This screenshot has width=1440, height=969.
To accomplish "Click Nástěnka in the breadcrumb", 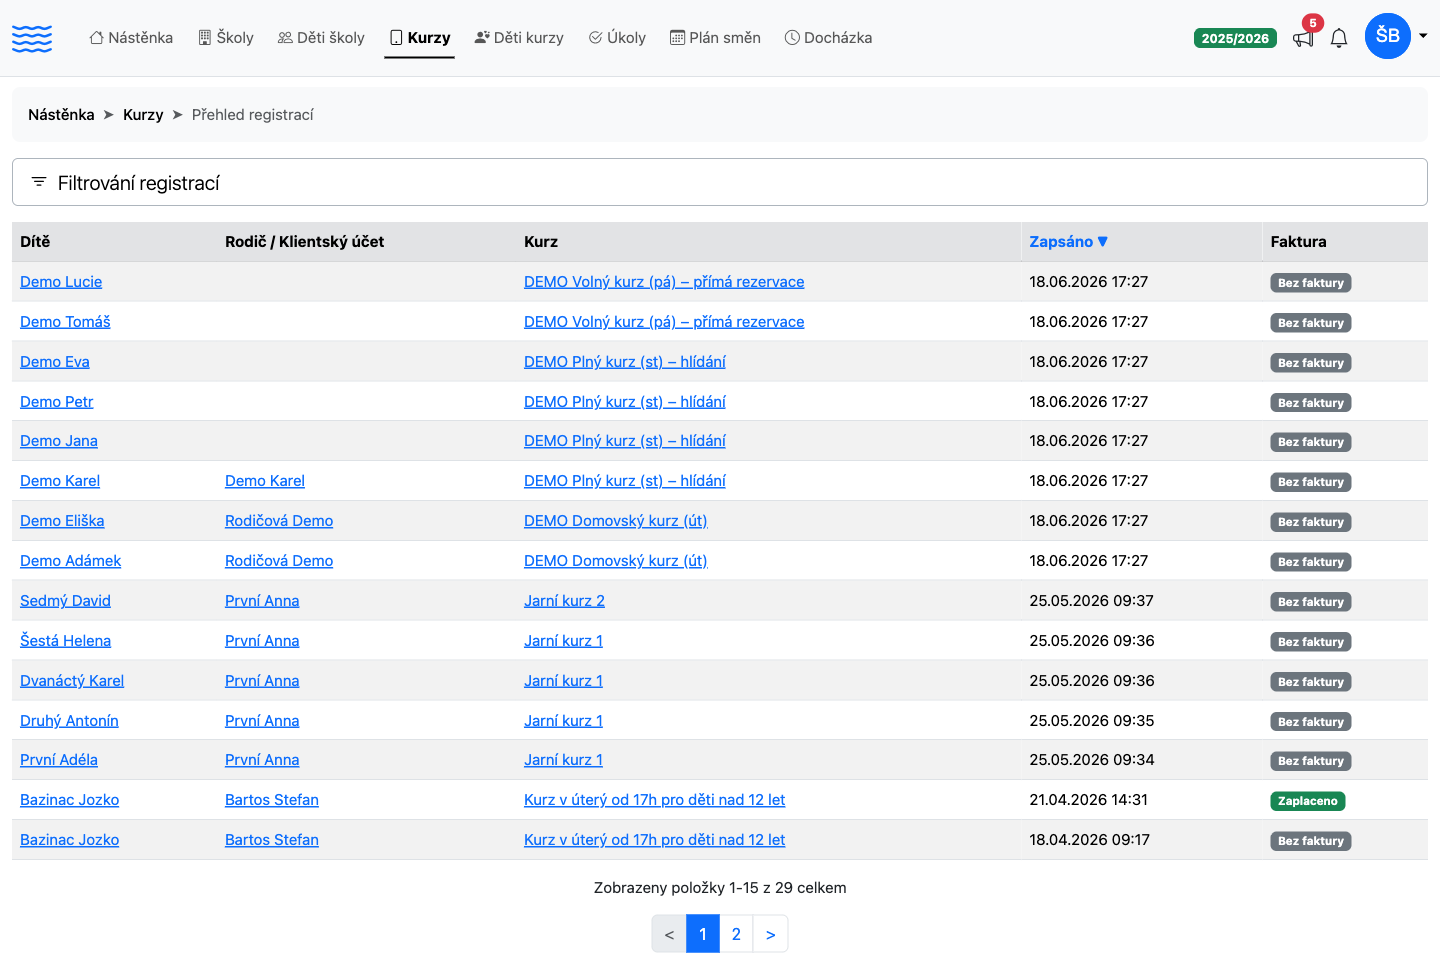I will tap(61, 115).
